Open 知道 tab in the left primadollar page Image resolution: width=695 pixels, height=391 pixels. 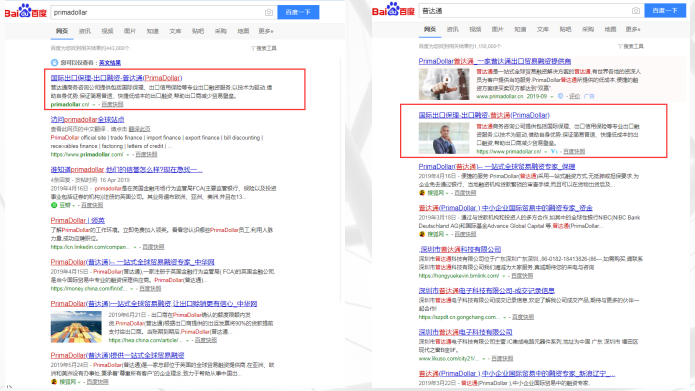click(152, 31)
